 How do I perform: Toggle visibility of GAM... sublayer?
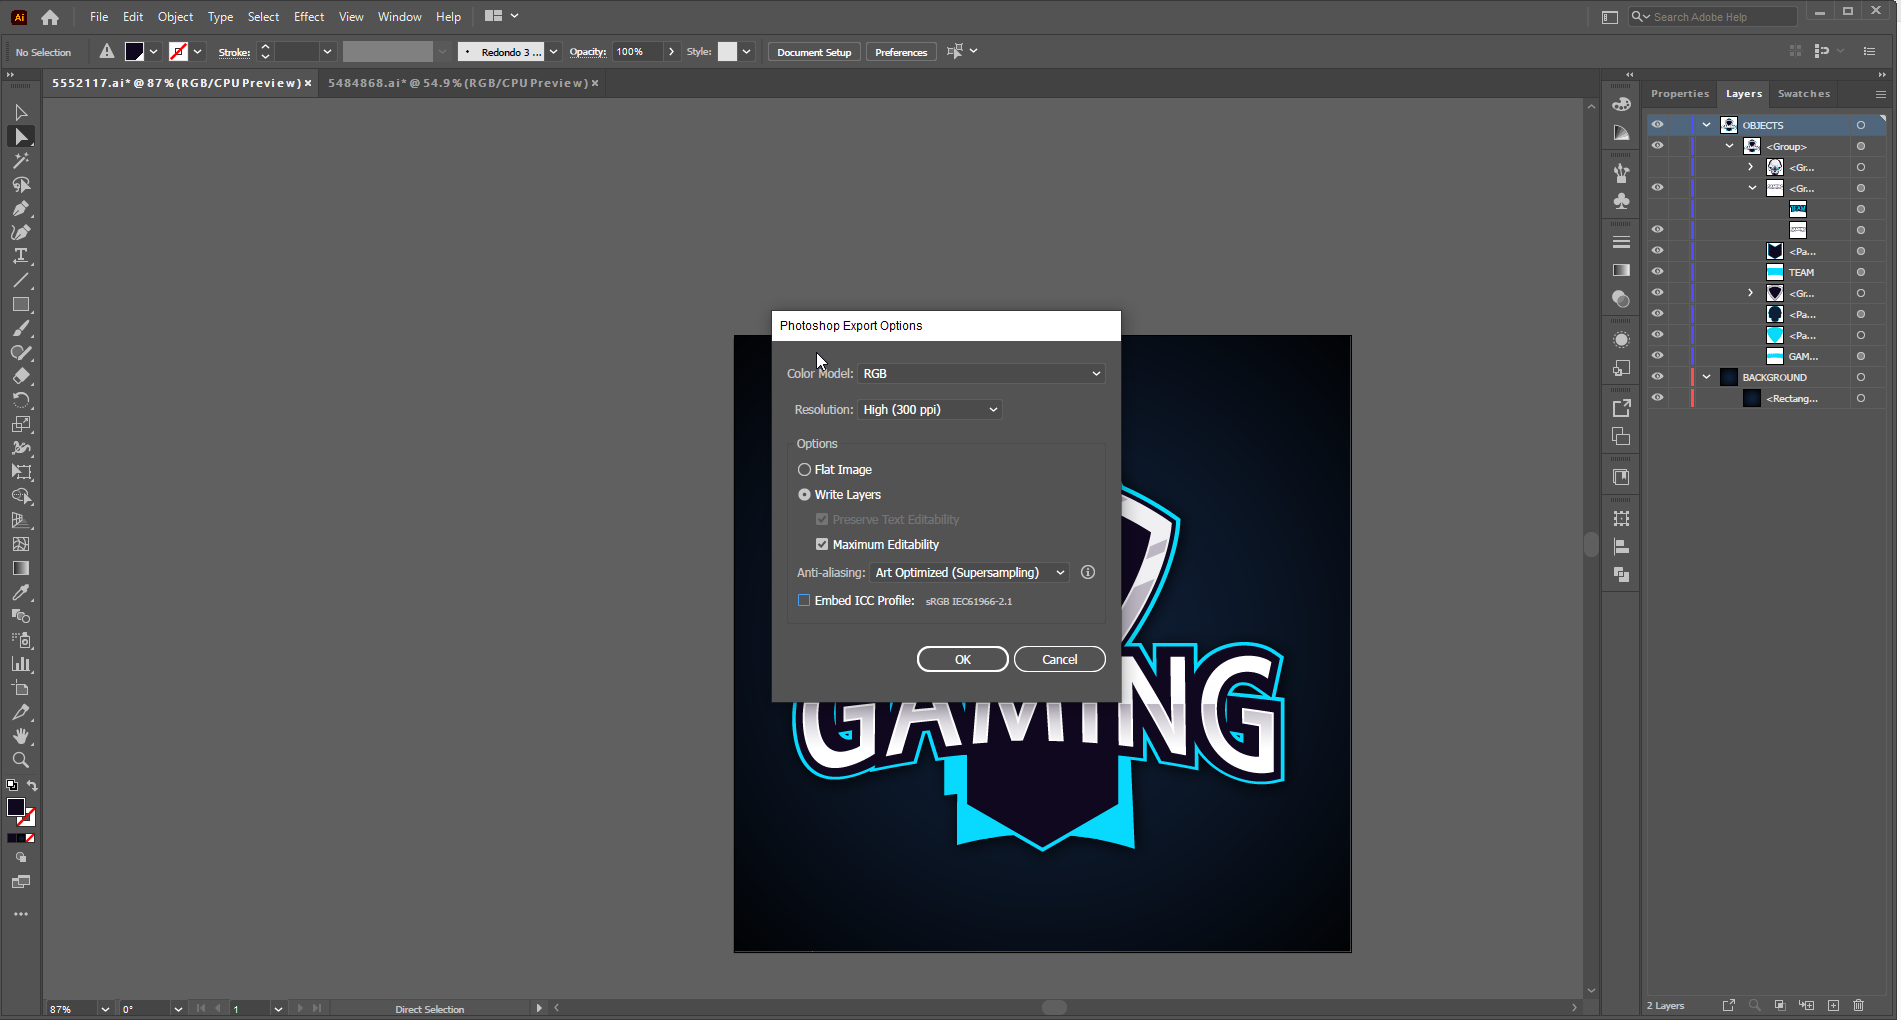coord(1658,356)
